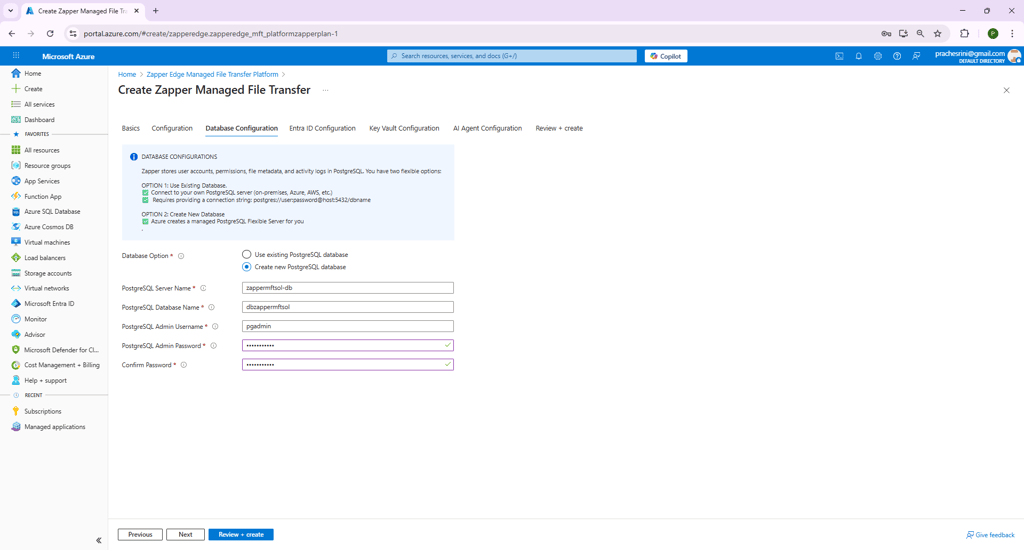Focus the PostgreSQL Database Name field
The image size is (1024, 550).
click(x=347, y=307)
